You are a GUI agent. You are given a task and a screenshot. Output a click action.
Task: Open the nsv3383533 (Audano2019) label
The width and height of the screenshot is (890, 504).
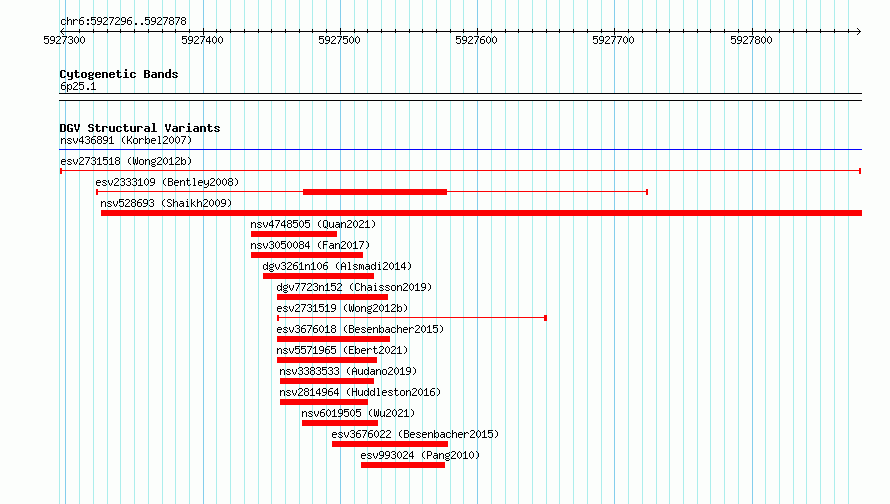(x=348, y=371)
